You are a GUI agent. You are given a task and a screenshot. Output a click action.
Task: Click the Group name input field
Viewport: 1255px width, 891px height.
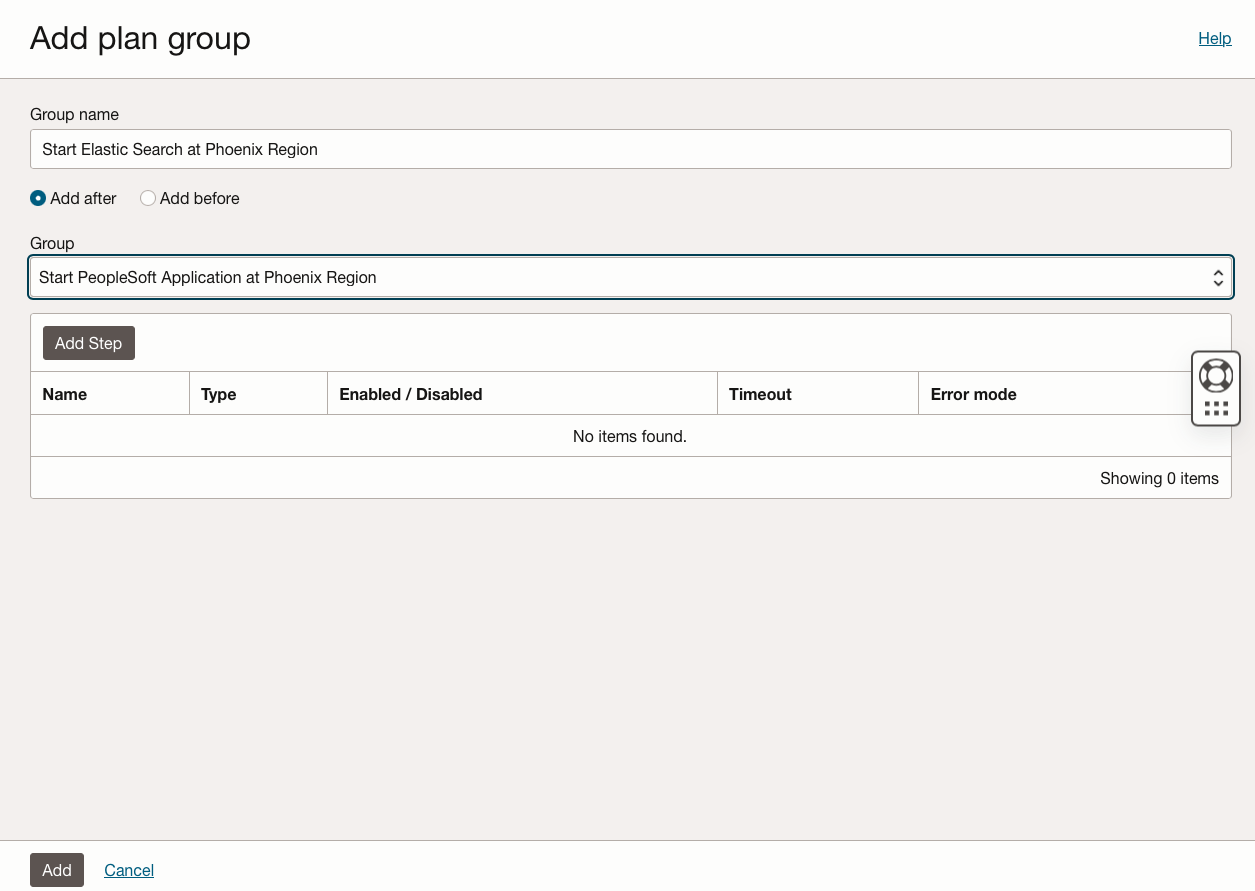pos(630,148)
